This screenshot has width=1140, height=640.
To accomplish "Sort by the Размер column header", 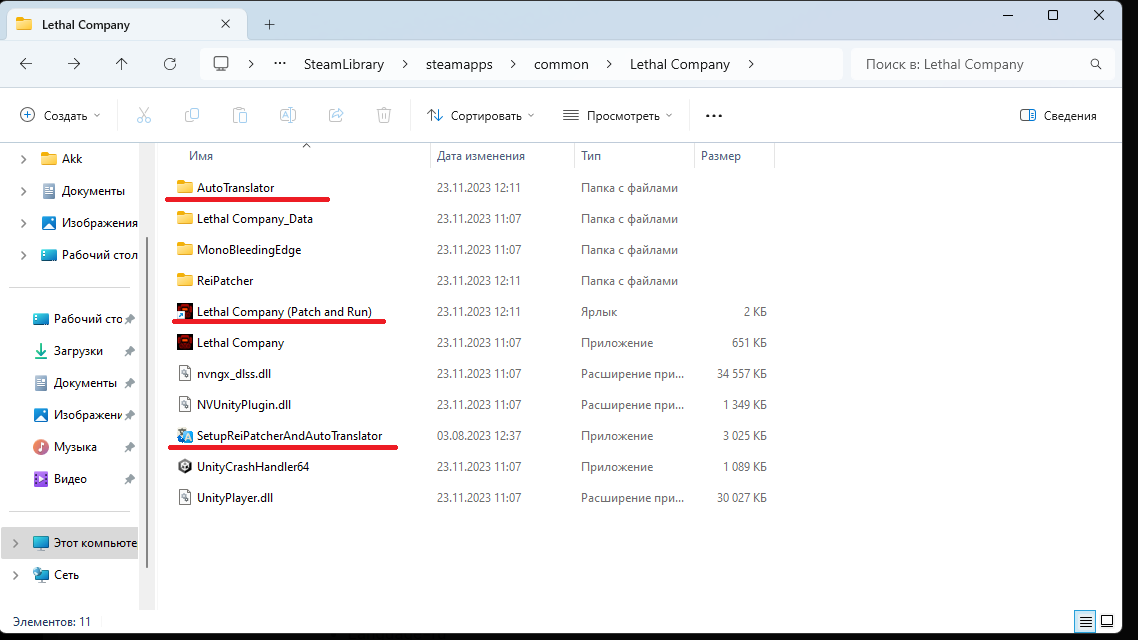I will pyautogui.click(x=720, y=156).
